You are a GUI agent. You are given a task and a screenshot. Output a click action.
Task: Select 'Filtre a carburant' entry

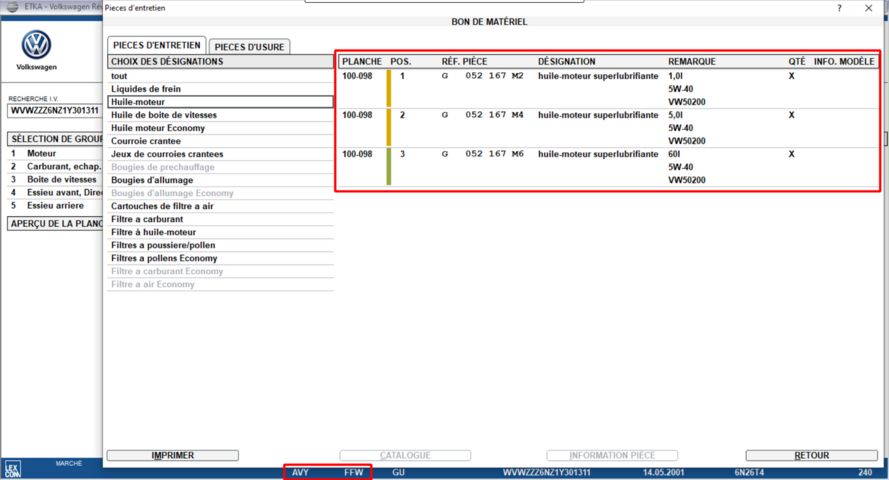(221, 219)
